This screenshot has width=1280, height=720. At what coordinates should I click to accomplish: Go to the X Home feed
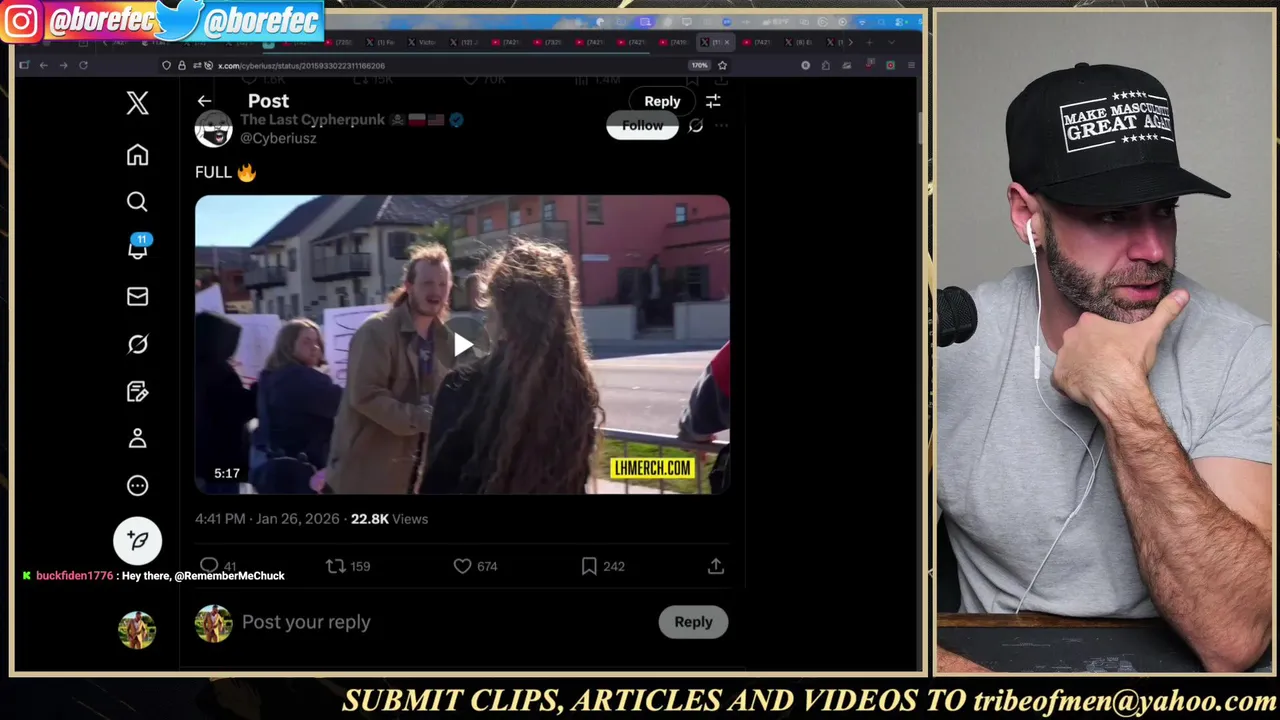coord(138,154)
